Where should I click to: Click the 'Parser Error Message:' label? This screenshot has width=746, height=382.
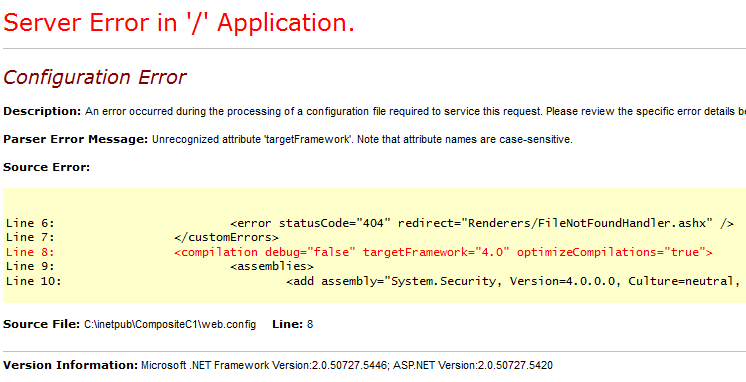click(75, 140)
